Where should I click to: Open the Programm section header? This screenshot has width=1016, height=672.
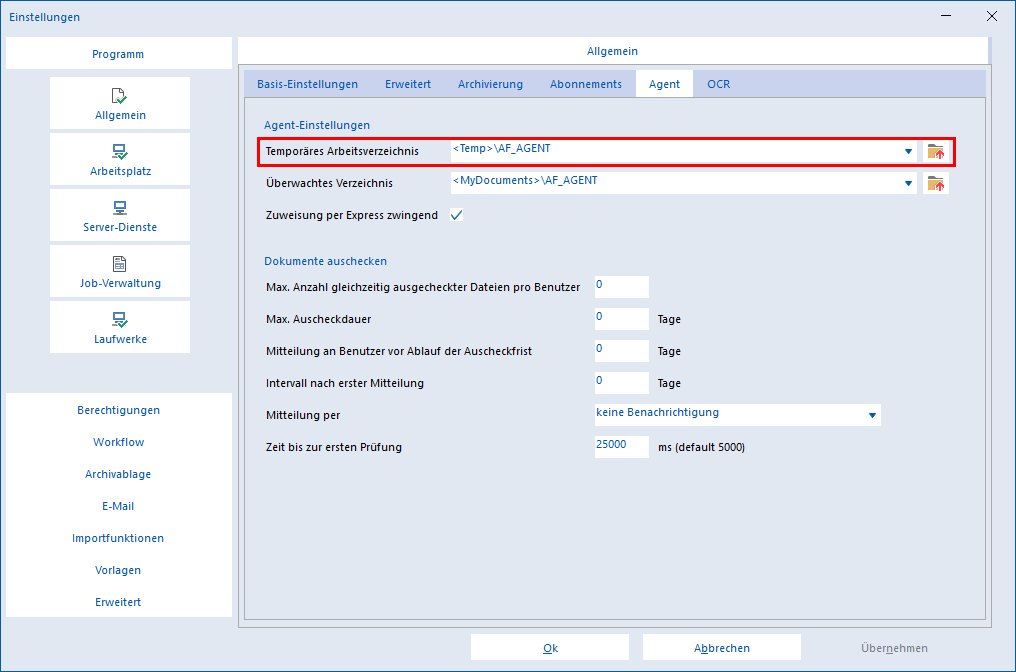119,54
